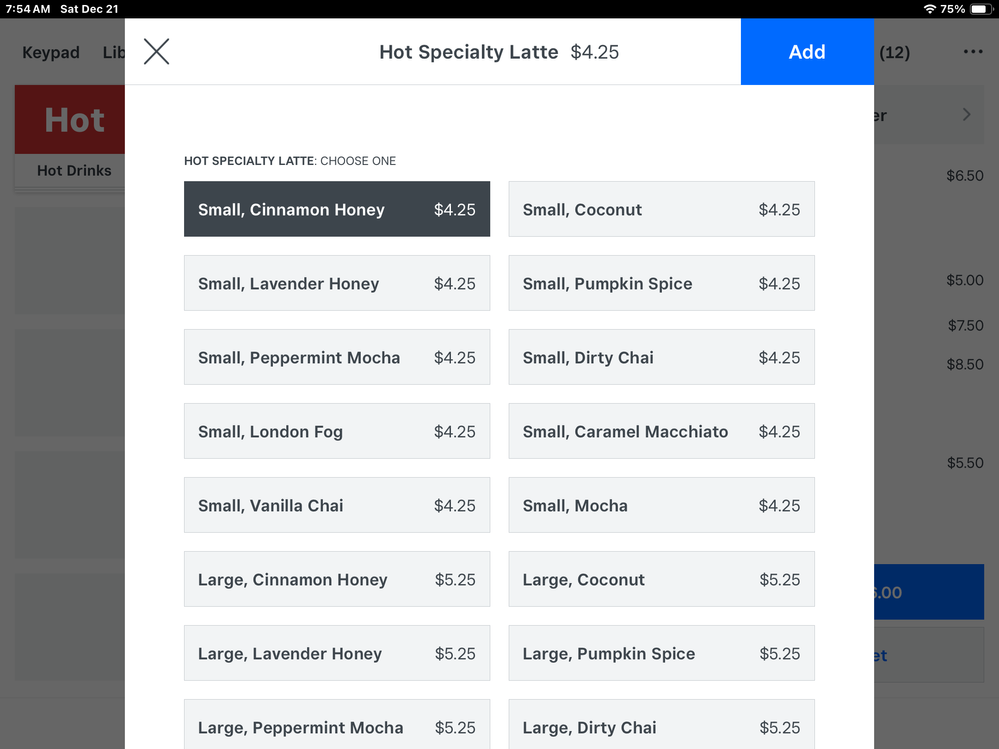Open the three-dot more options menu
The height and width of the screenshot is (749, 999).
[972, 52]
